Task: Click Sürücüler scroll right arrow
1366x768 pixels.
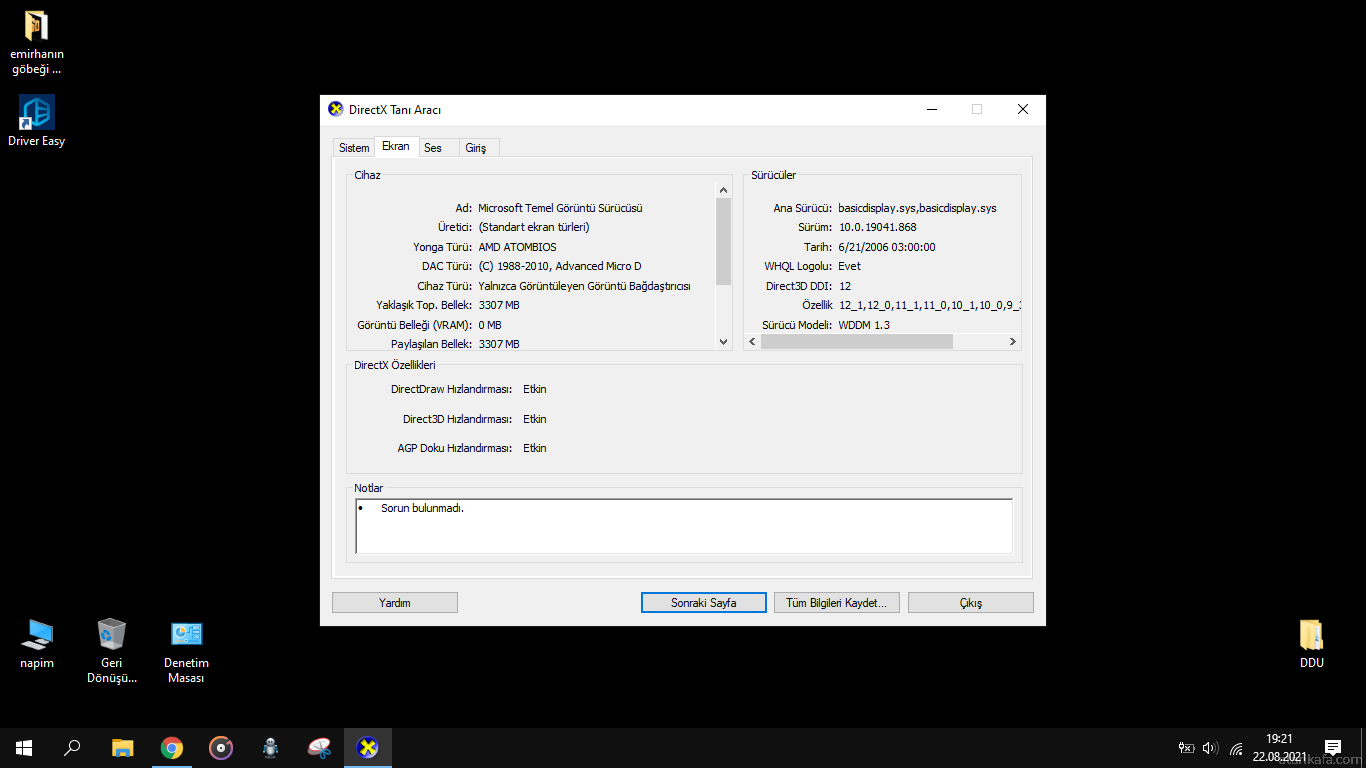Action: [1012, 341]
